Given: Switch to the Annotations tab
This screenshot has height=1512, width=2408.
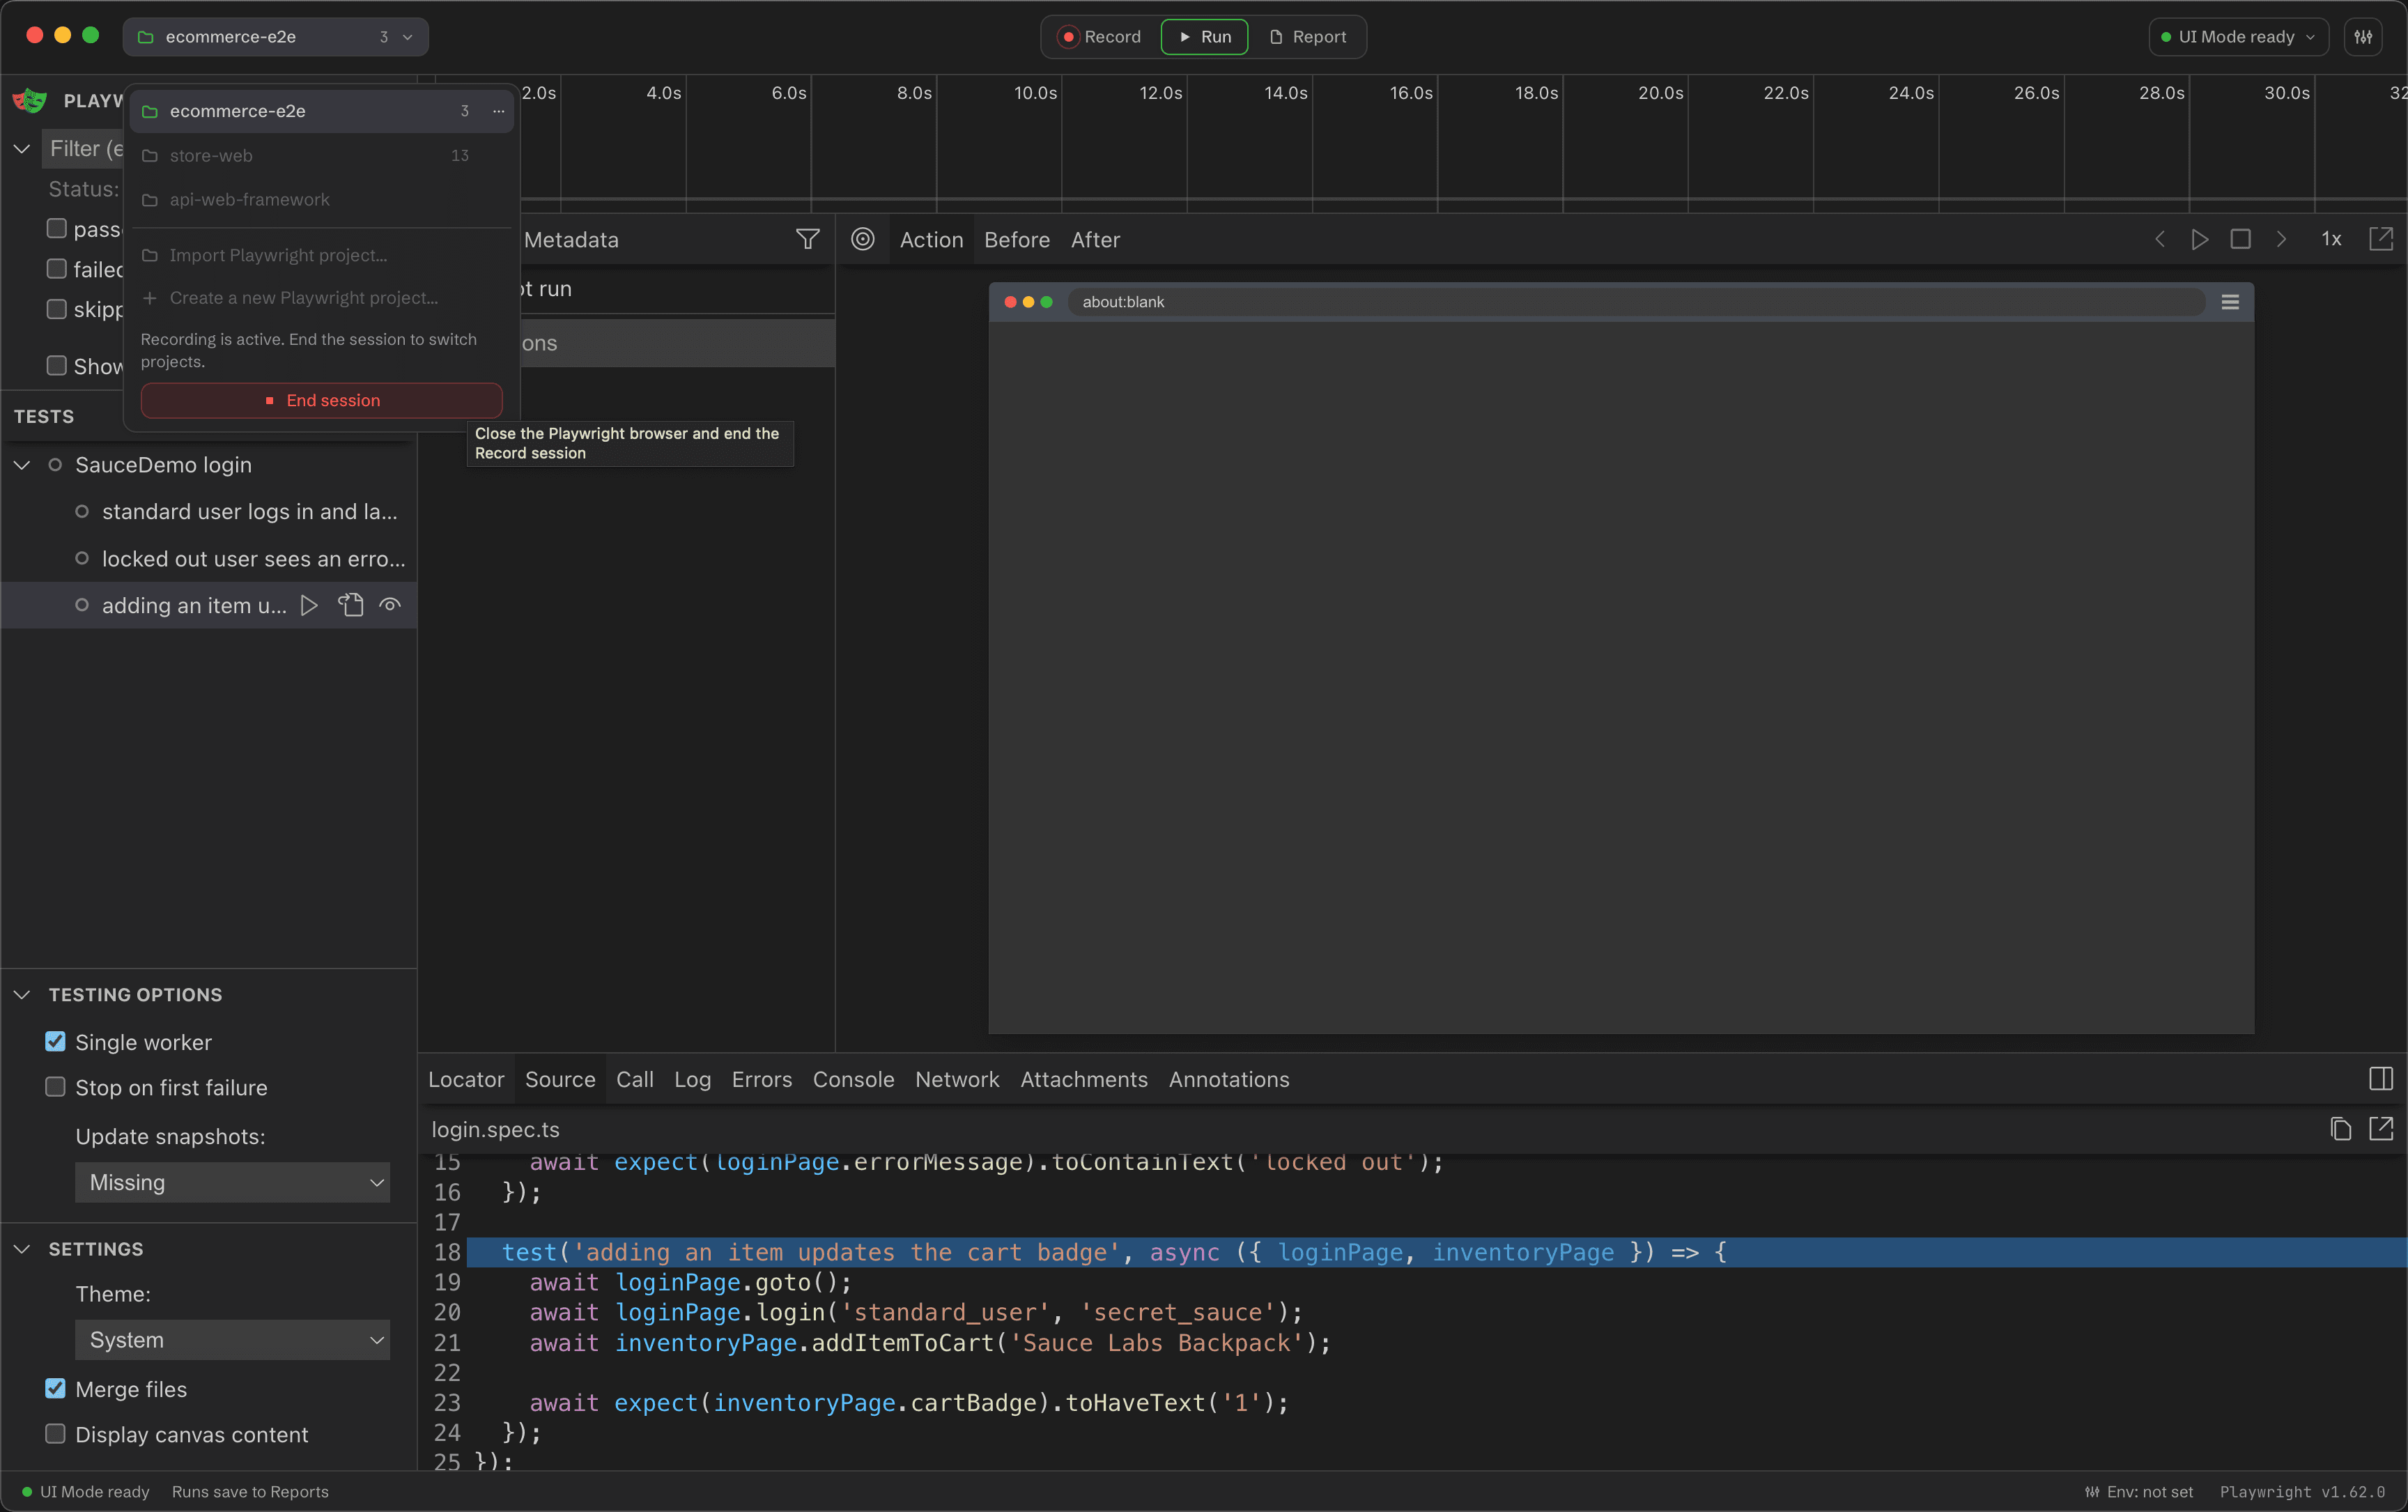Looking at the screenshot, I should point(1229,1079).
